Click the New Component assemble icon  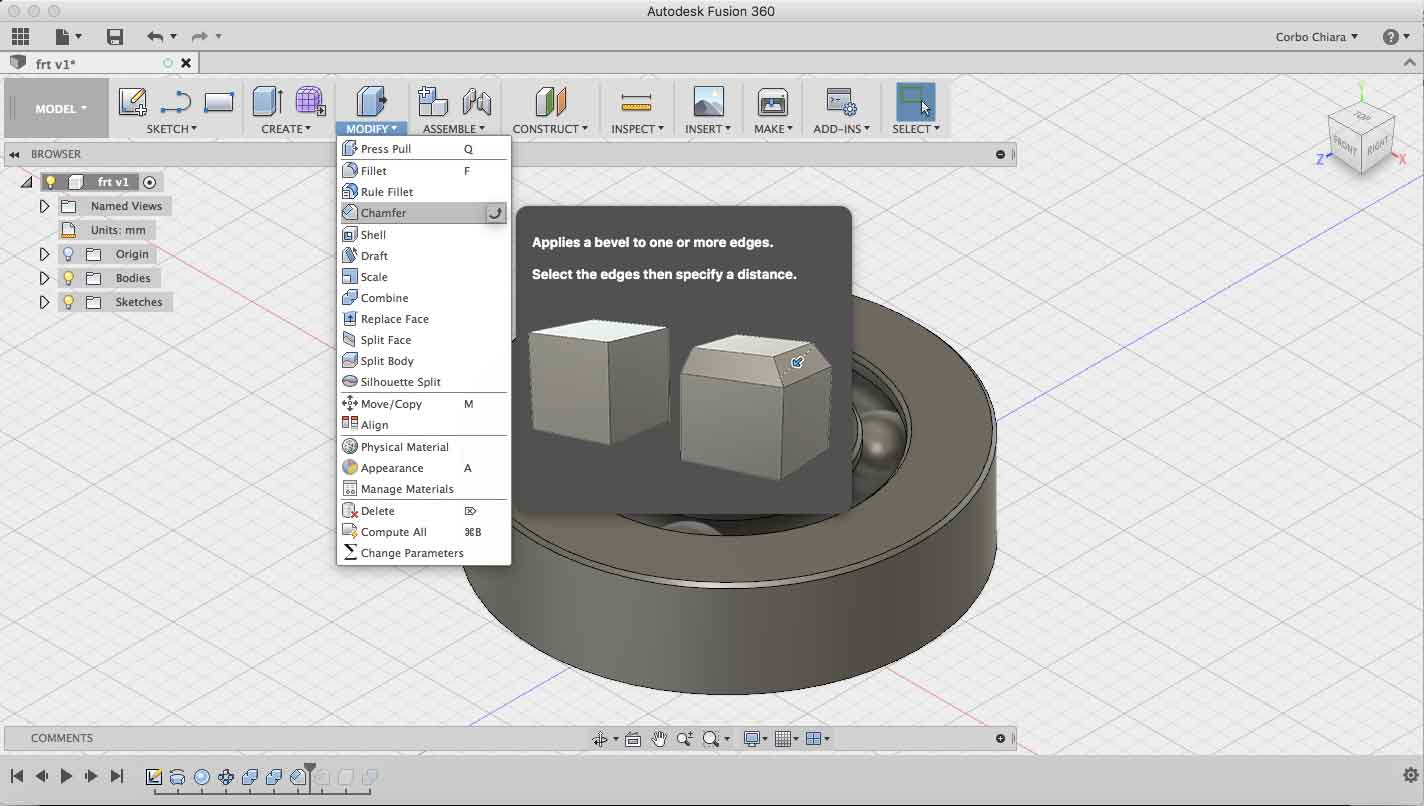432,101
